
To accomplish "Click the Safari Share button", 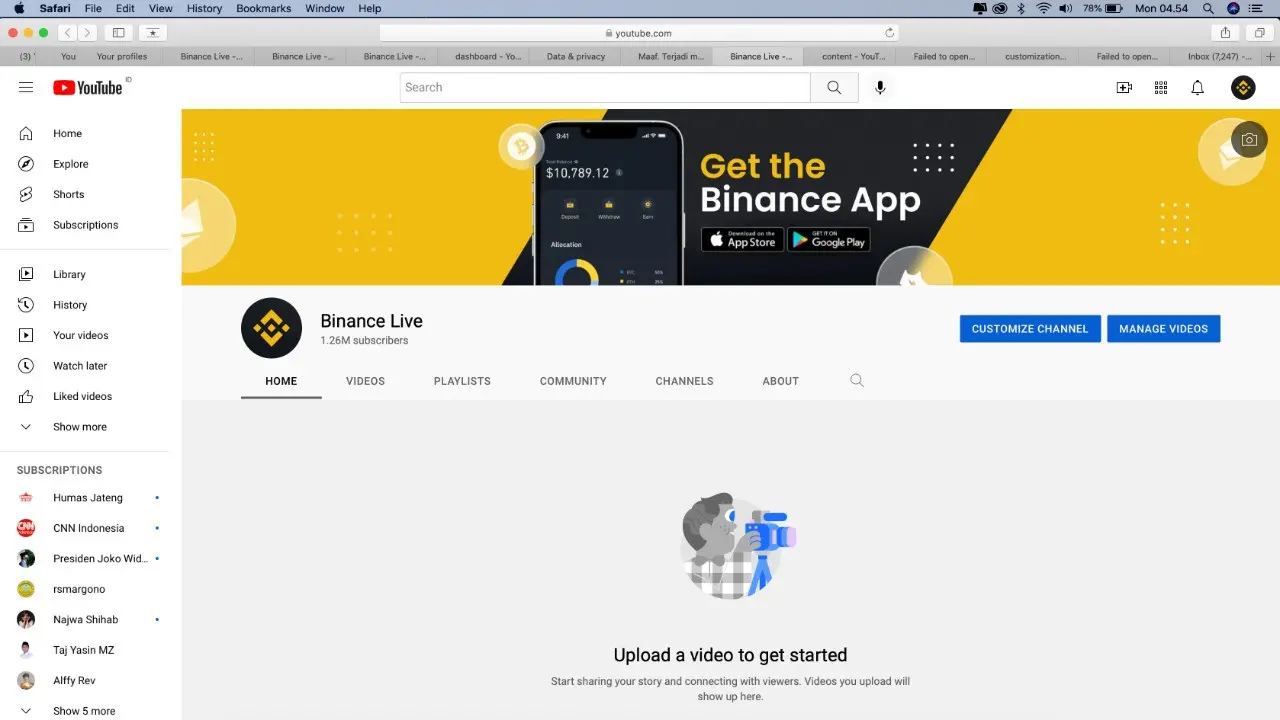I will [x=1225, y=33].
